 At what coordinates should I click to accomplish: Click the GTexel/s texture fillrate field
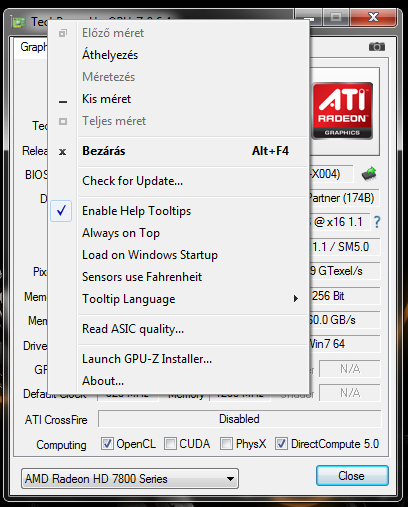(x=345, y=271)
